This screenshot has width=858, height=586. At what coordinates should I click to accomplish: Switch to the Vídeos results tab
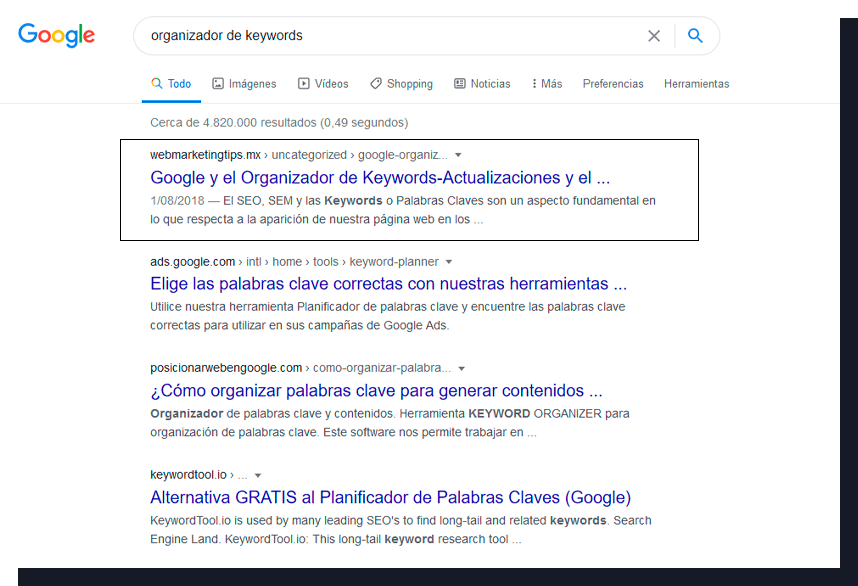coord(323,84)
